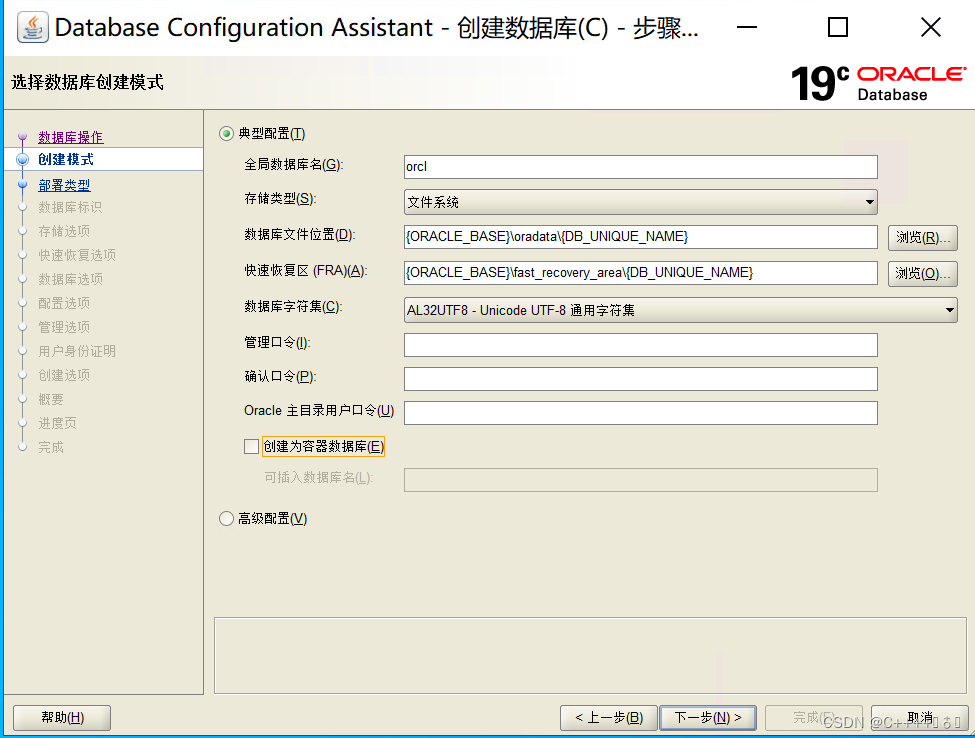Screen dimensions: 975x738
Task: Click the 取消 cancel button
Action: point(920,718)
